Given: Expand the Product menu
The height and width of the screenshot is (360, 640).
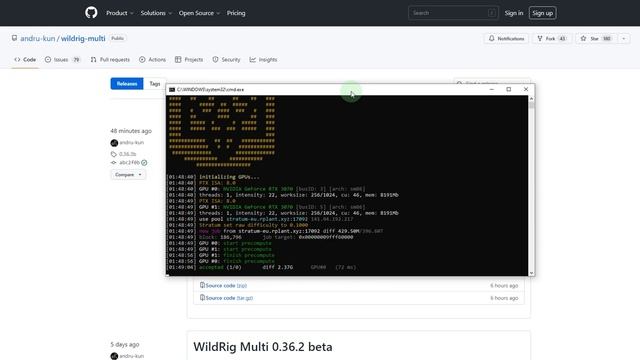Looking at the screenshot, I should pyautogui.click(x=120, y=13).
